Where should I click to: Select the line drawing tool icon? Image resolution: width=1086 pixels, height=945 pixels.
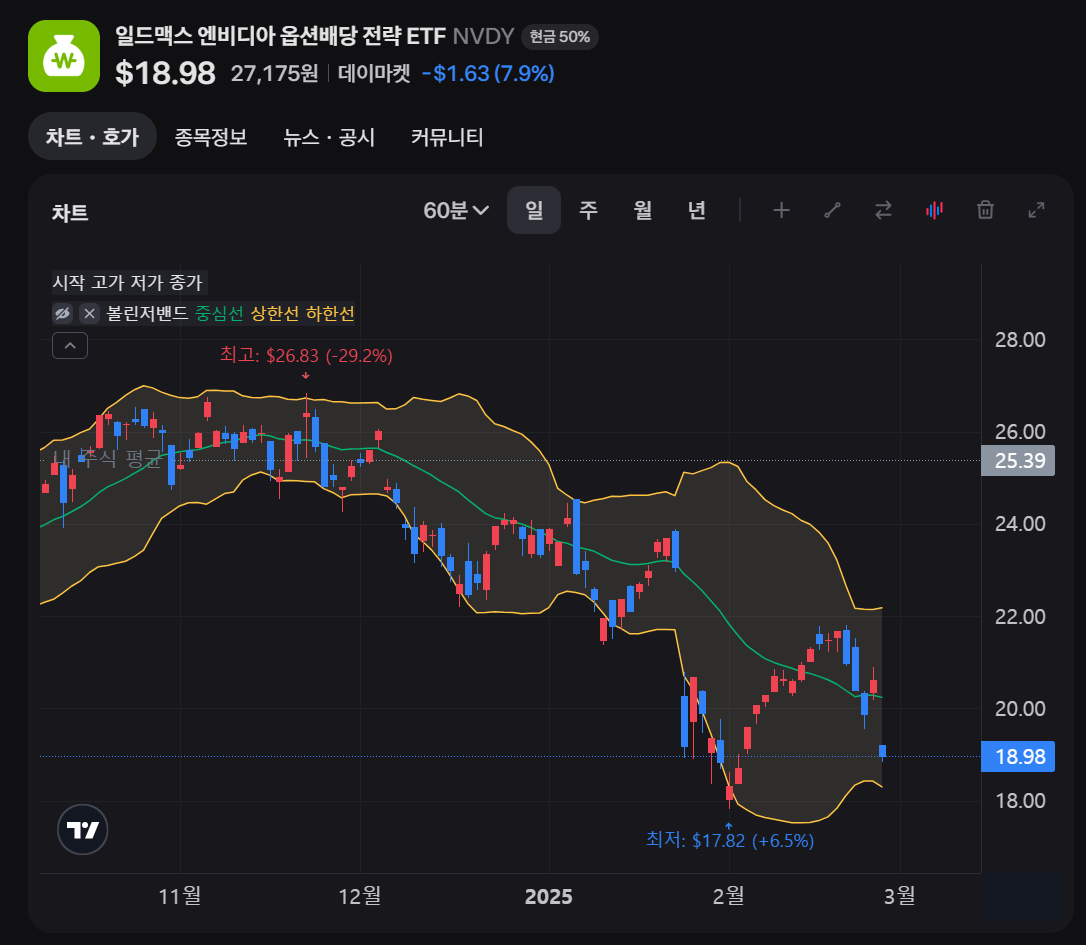[833, 210]
